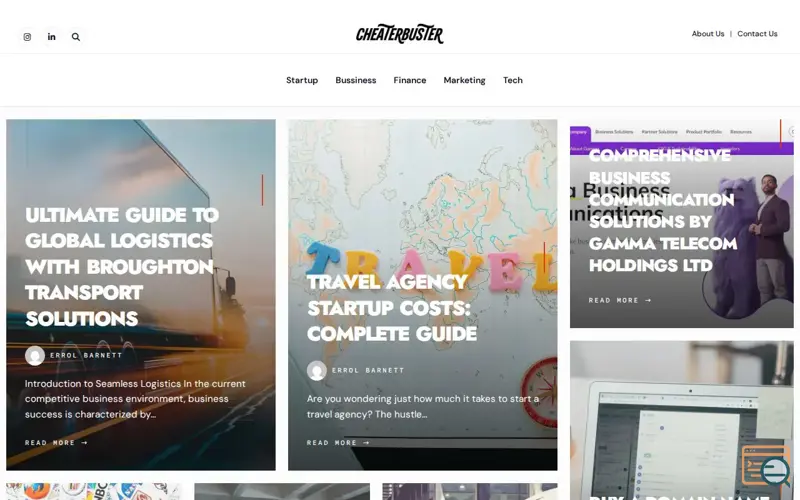Click Errol Barnett avatar on travel post

coord(316,370)
